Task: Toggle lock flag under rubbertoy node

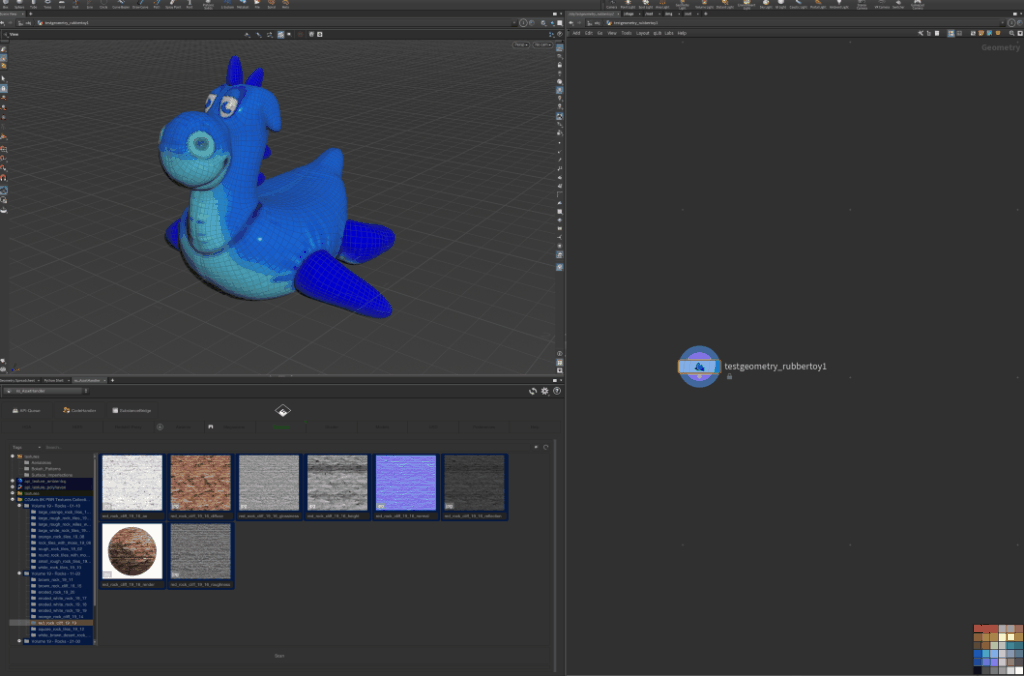Action: (x=729, y=377)
